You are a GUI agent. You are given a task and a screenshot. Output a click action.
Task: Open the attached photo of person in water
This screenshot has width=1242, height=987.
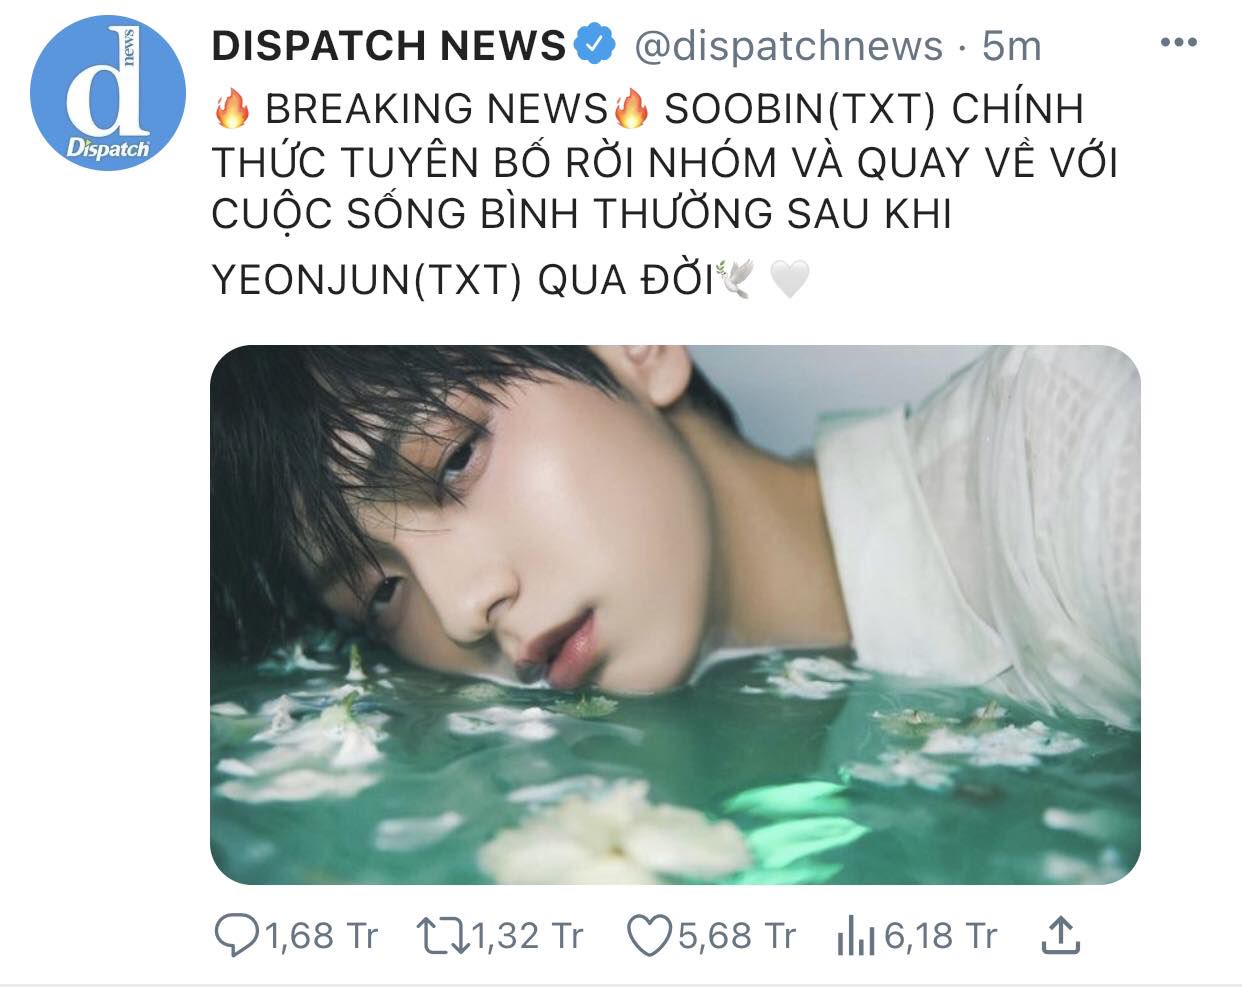[675, 614]
